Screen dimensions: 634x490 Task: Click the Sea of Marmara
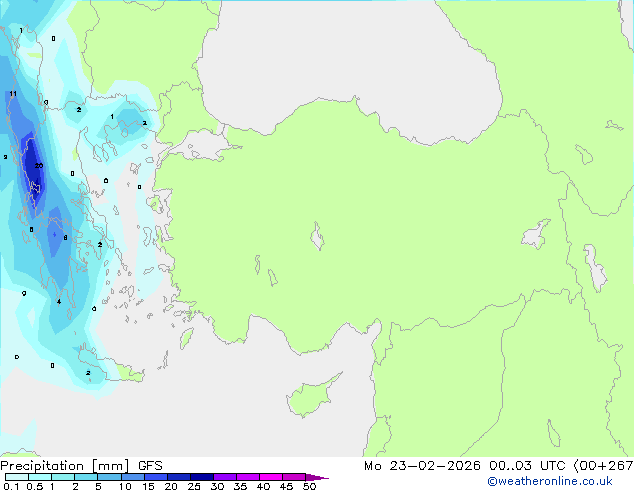click(207, 149)
